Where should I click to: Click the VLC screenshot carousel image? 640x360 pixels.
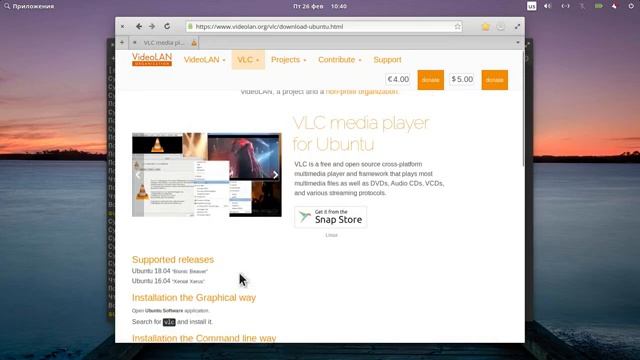pos(207,175)
